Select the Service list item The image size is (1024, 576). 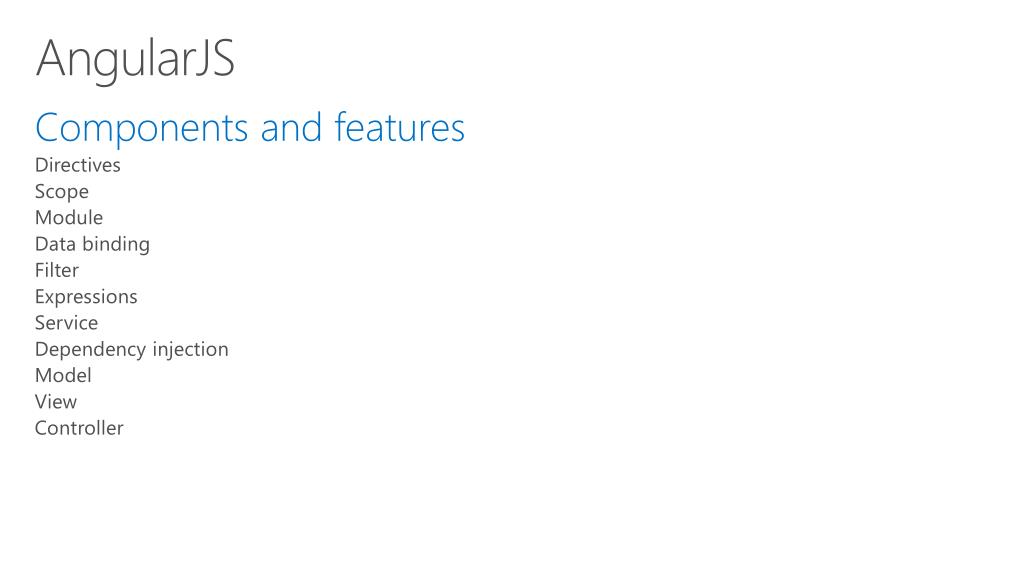tap(67, 323)
